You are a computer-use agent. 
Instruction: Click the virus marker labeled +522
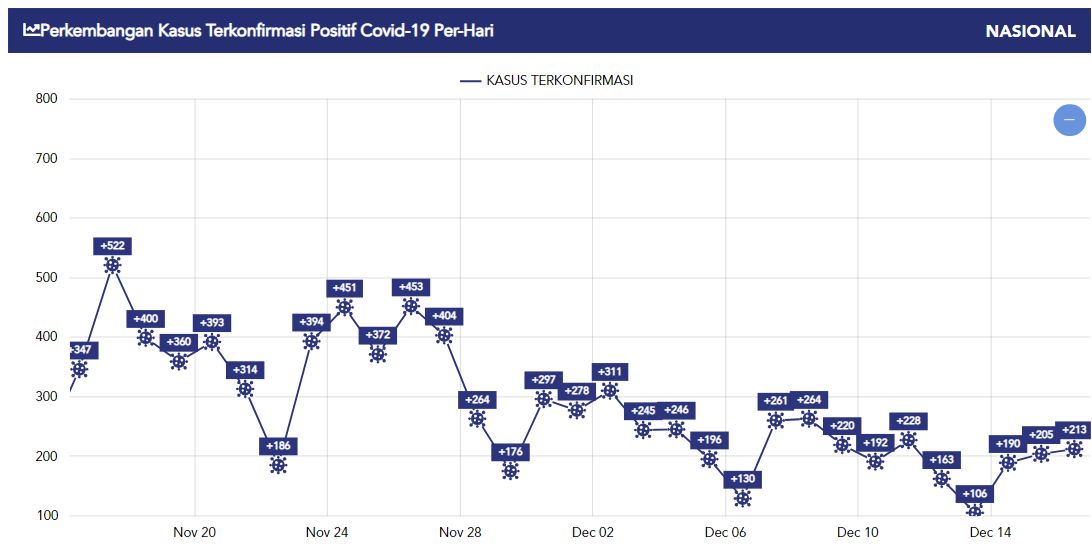(112, 265)
